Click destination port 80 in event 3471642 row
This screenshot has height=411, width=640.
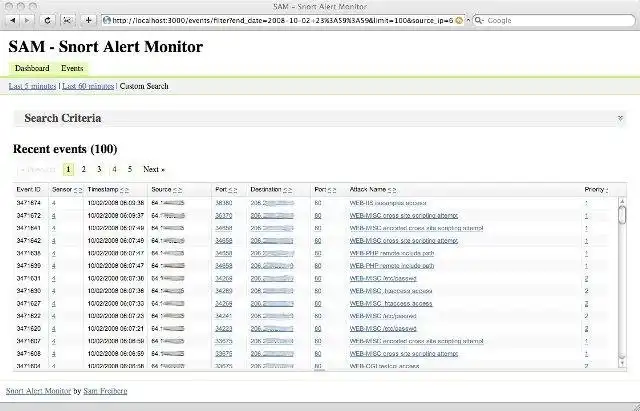[318, 241]
